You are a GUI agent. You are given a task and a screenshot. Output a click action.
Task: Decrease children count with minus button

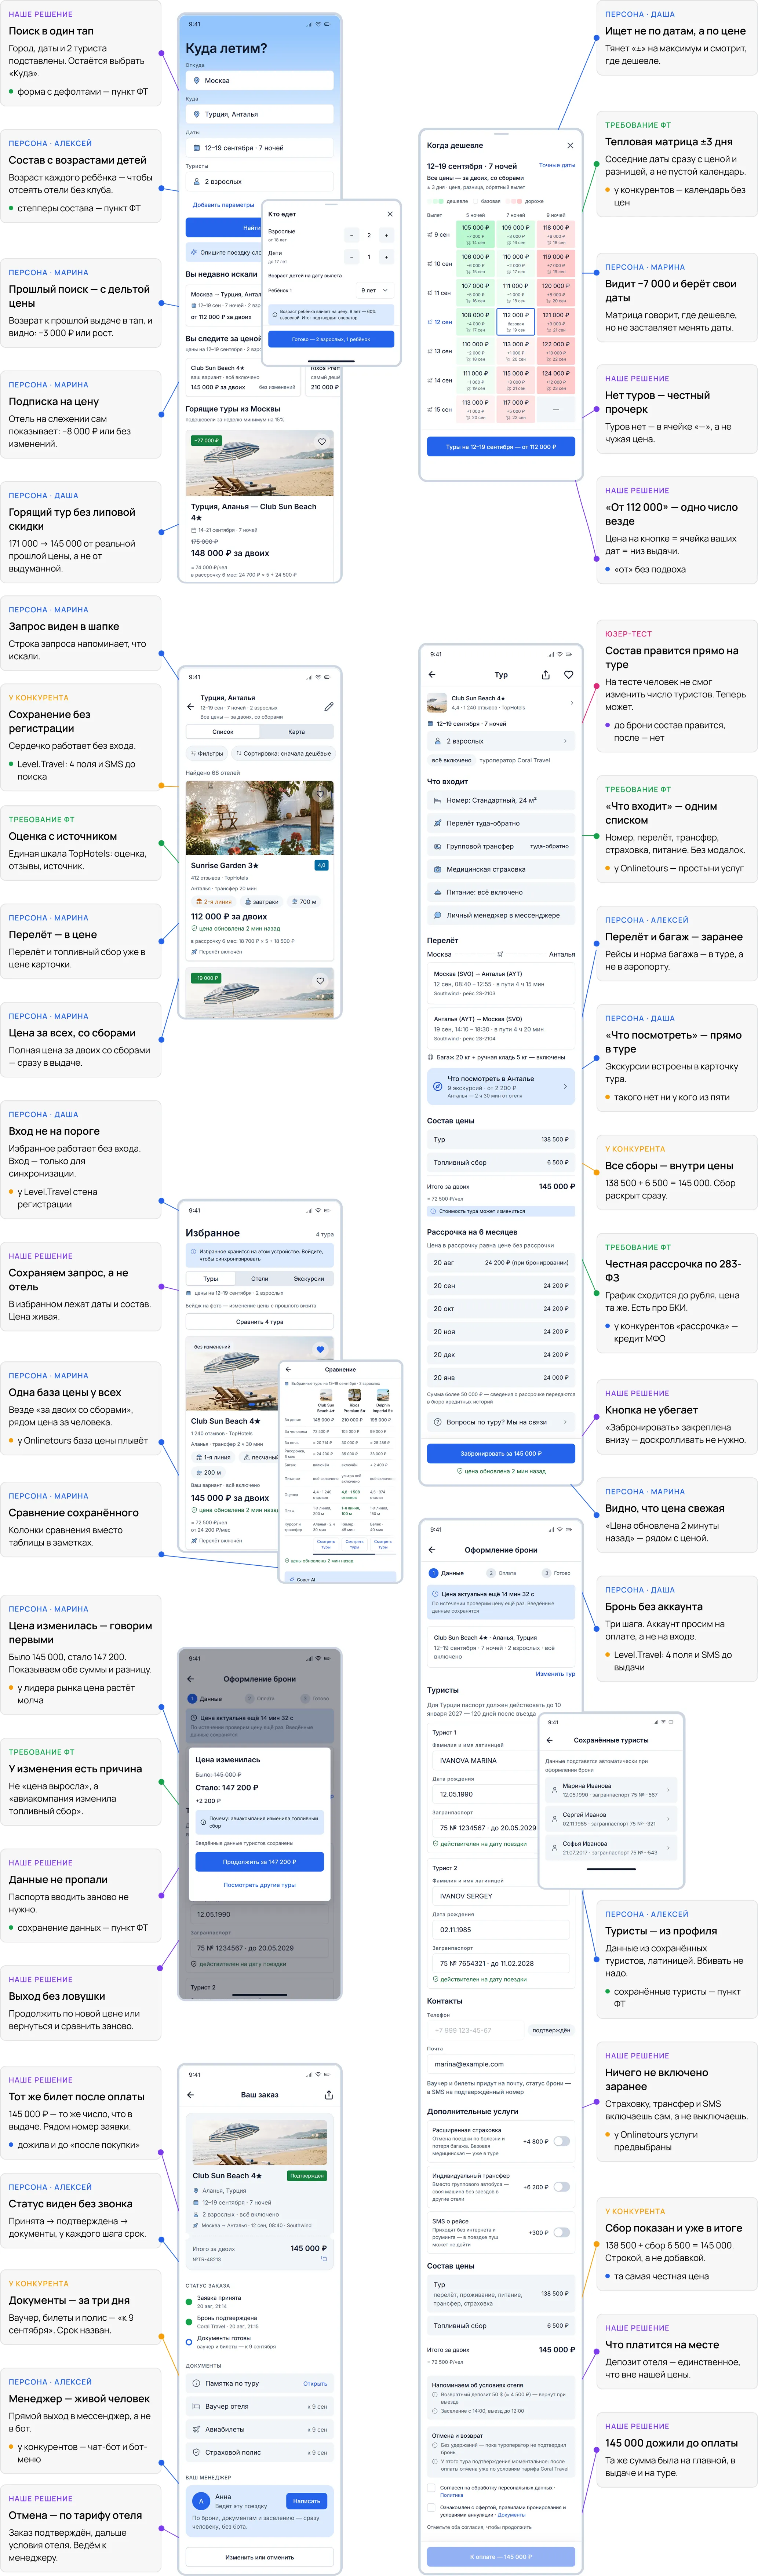coord(351,257)
